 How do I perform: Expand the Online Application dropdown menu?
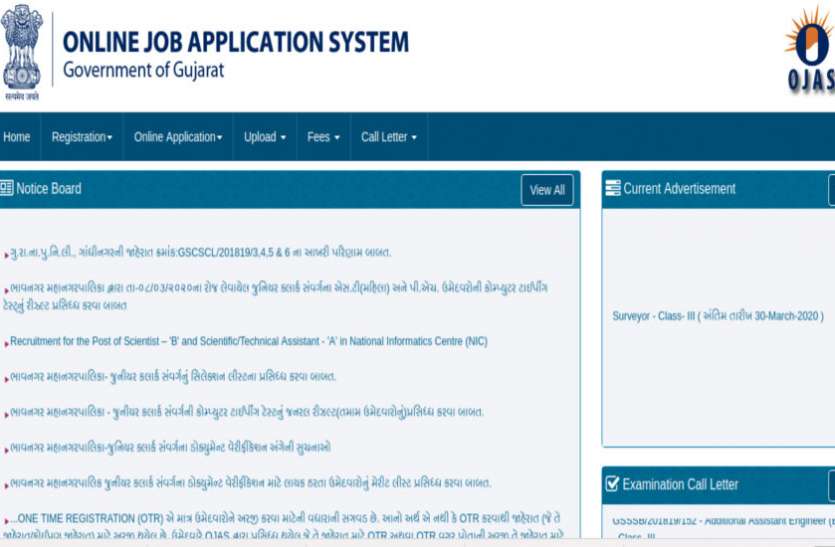click(178, 137)
